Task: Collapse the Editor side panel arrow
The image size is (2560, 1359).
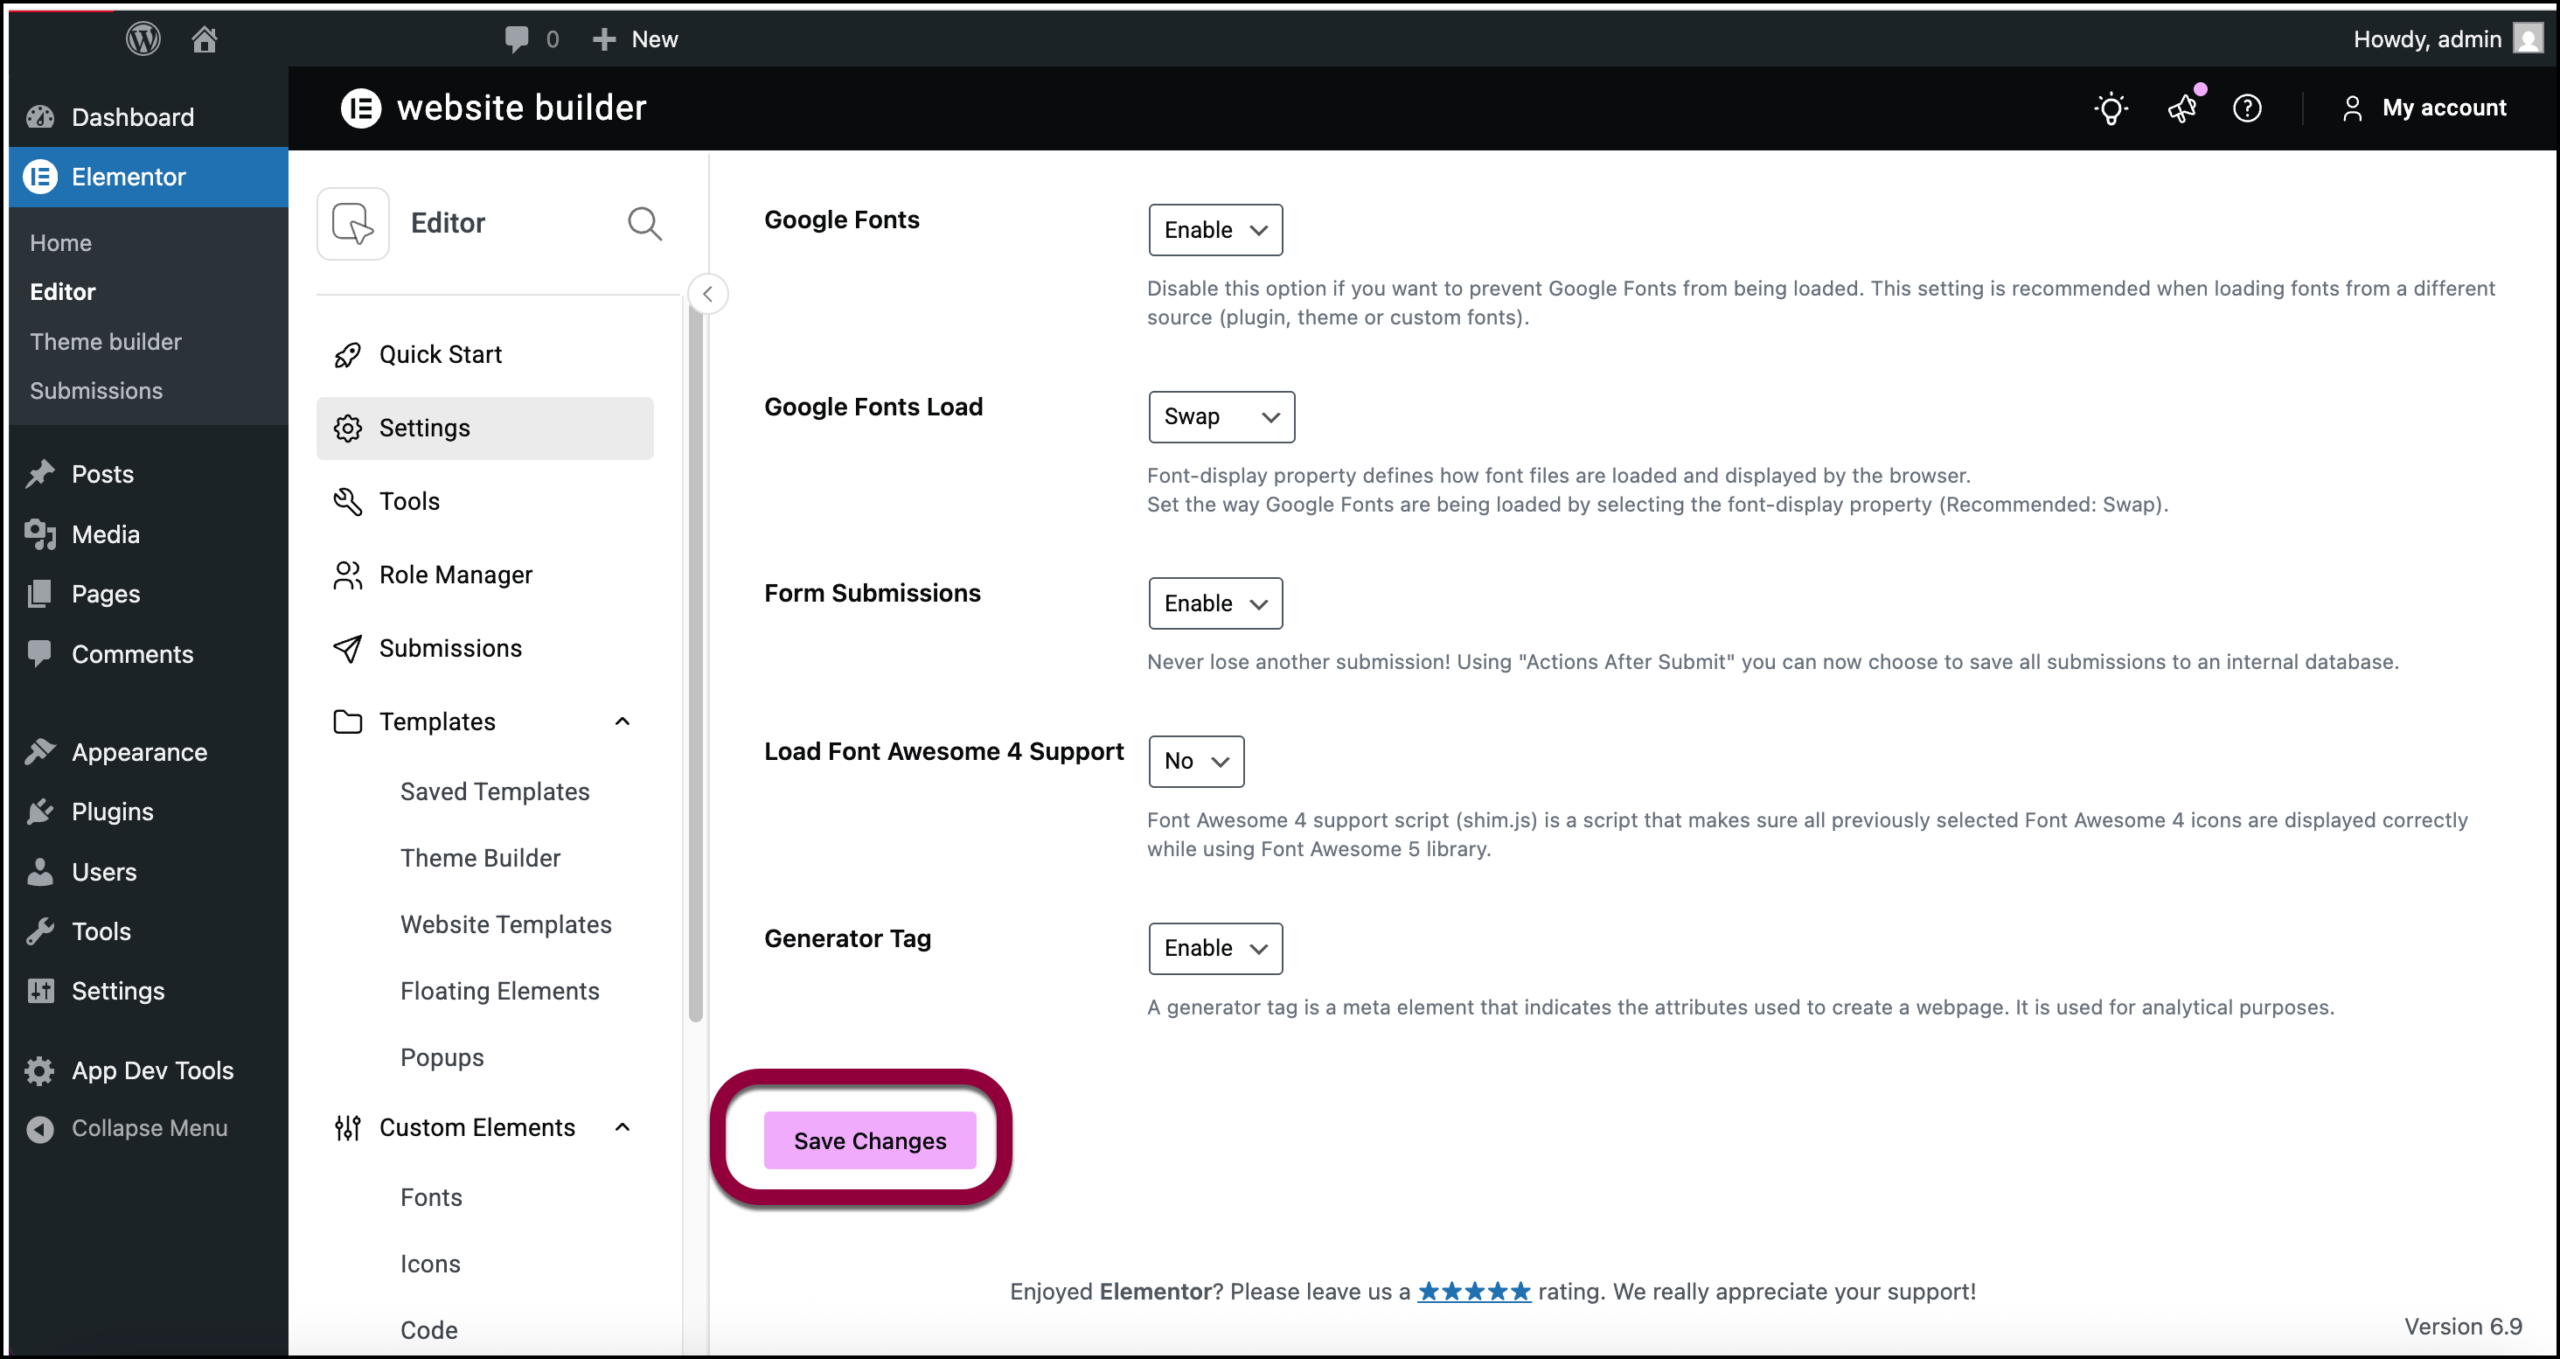Action: [708, 294]
